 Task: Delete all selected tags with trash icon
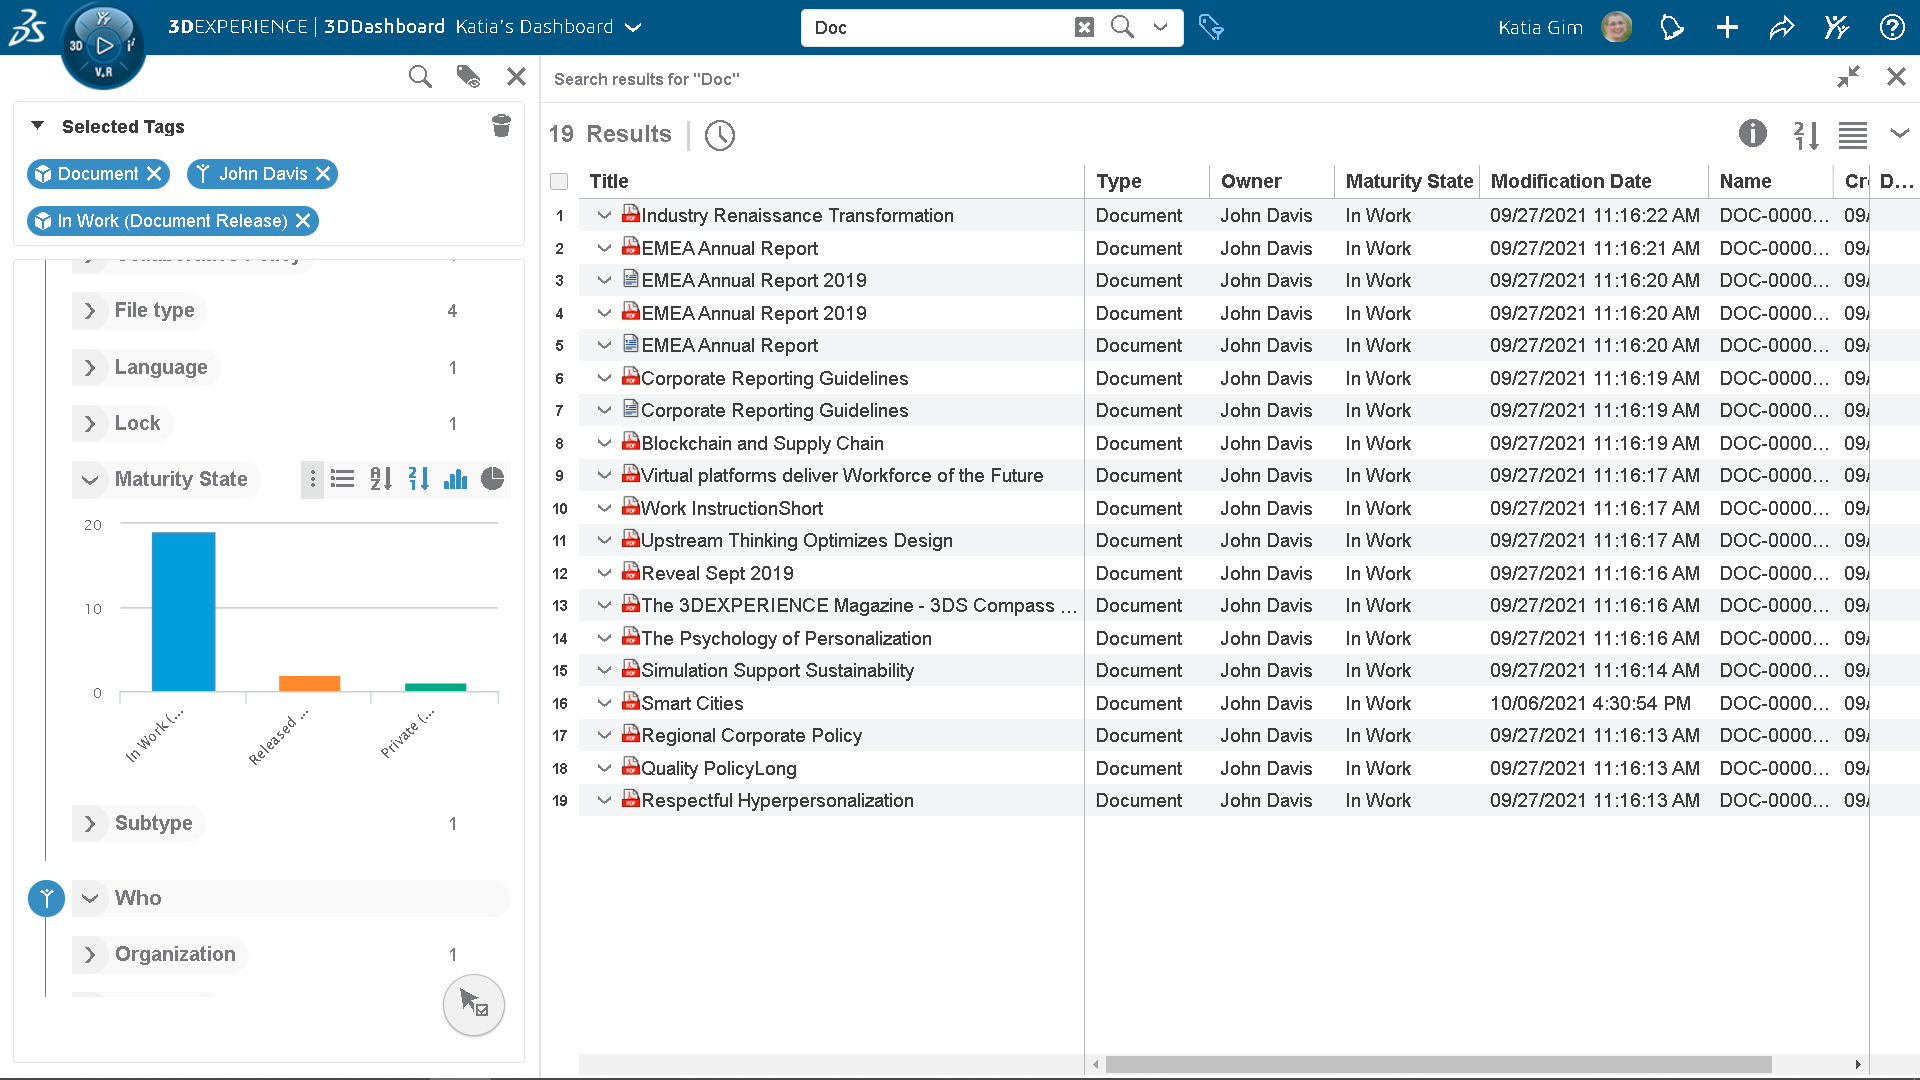click(x=501, y=126)
